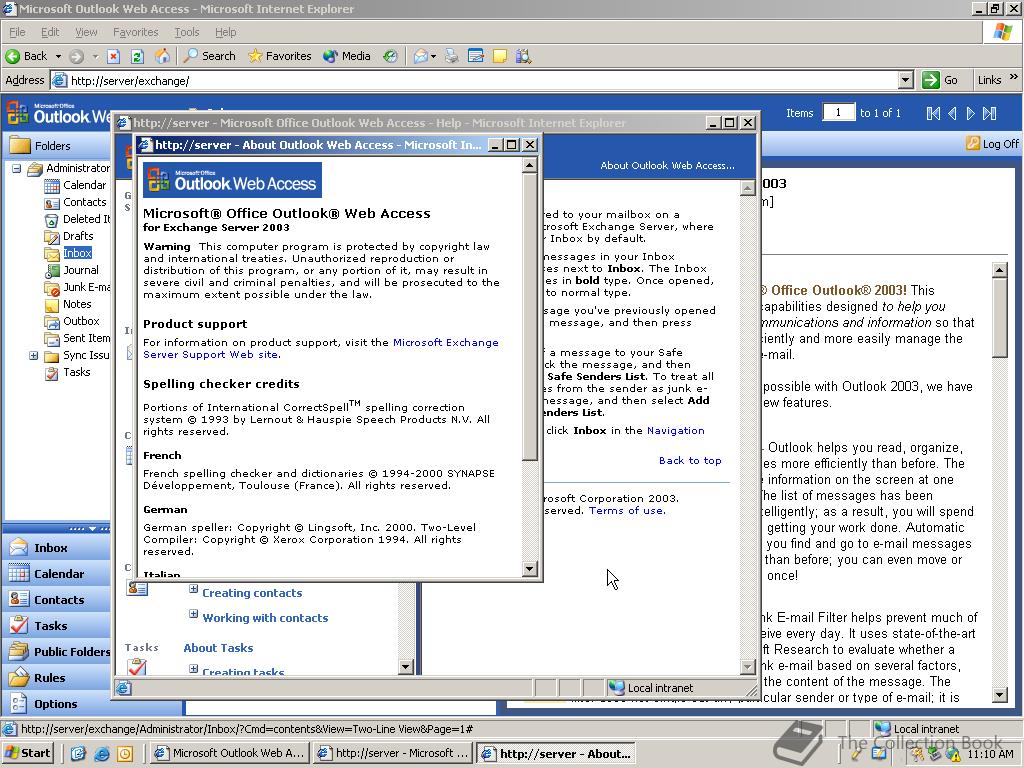Viewport: 1024px width, 768px height.
Task: Open the Help menu
Action: click(x=225, y=32)
